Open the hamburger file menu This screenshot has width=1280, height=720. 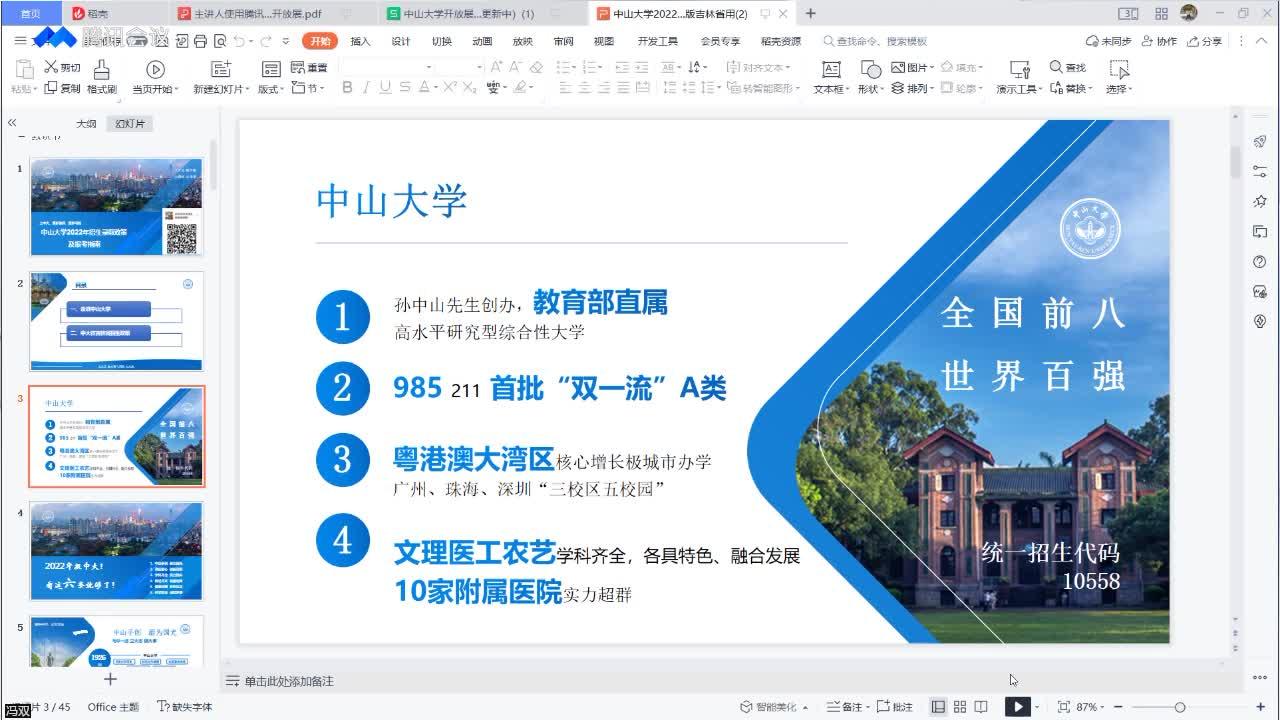[x=20, y=40]
